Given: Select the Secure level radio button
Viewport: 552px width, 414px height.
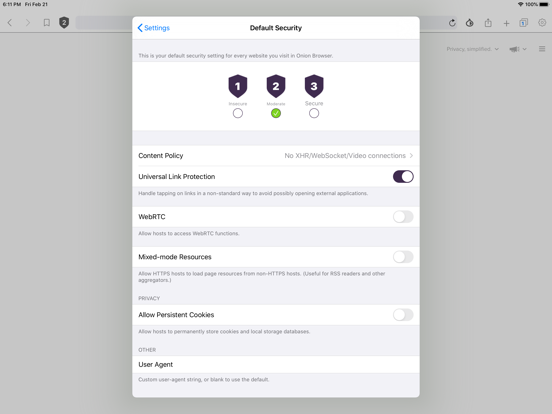Looking at the screenshot, I should tap(314, 113).
